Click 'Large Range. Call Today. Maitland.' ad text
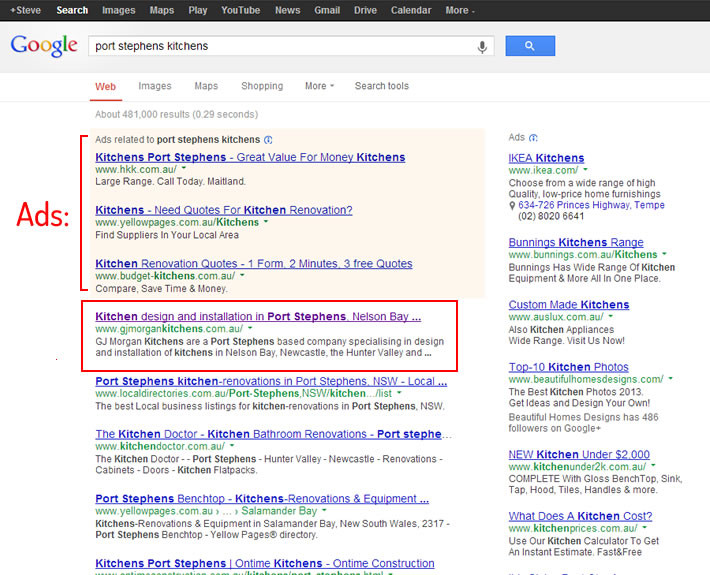The image size is (710, 575). pyautogui.click(x=170, y=182)
